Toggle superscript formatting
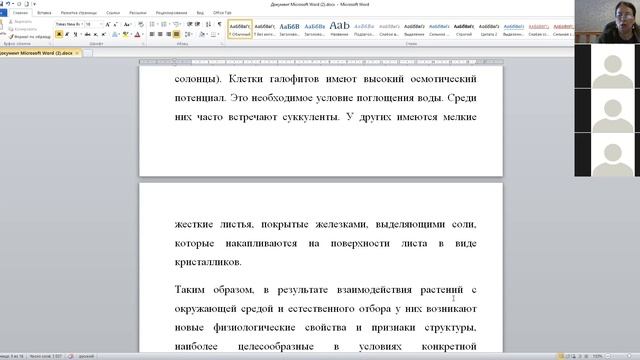Image resolution: width=640 pixels, height=360 pixels. point(104,34)
